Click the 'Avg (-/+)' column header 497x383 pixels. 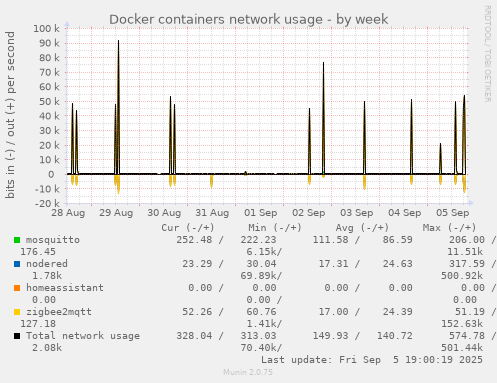[362, 228]
